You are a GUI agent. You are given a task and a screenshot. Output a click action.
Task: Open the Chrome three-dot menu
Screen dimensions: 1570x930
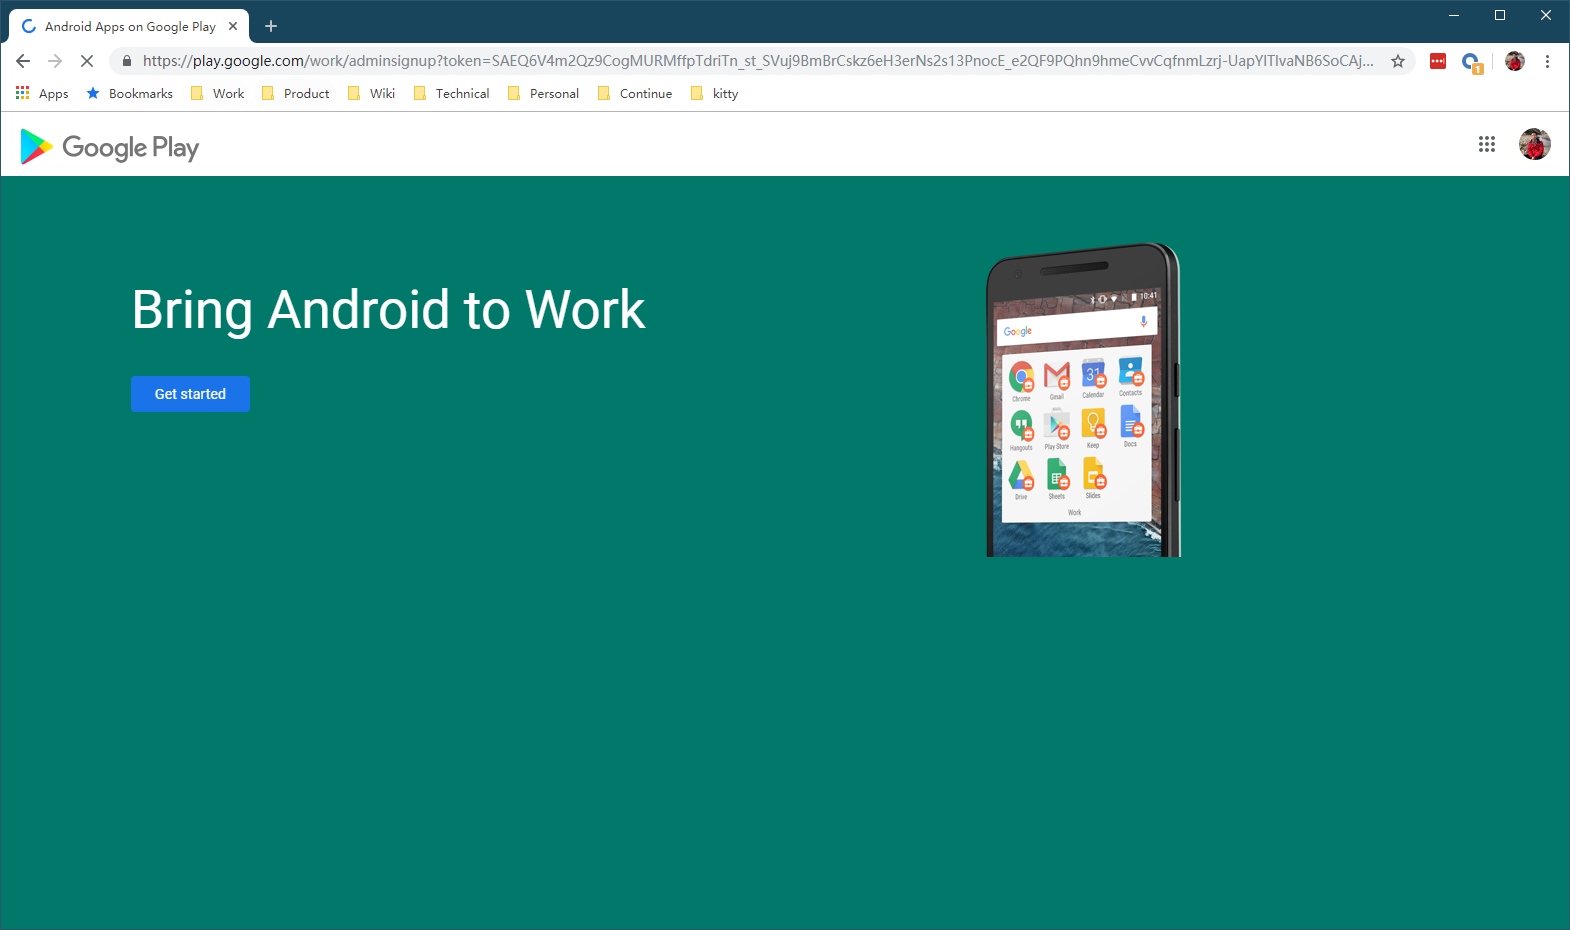point(1547,61)
